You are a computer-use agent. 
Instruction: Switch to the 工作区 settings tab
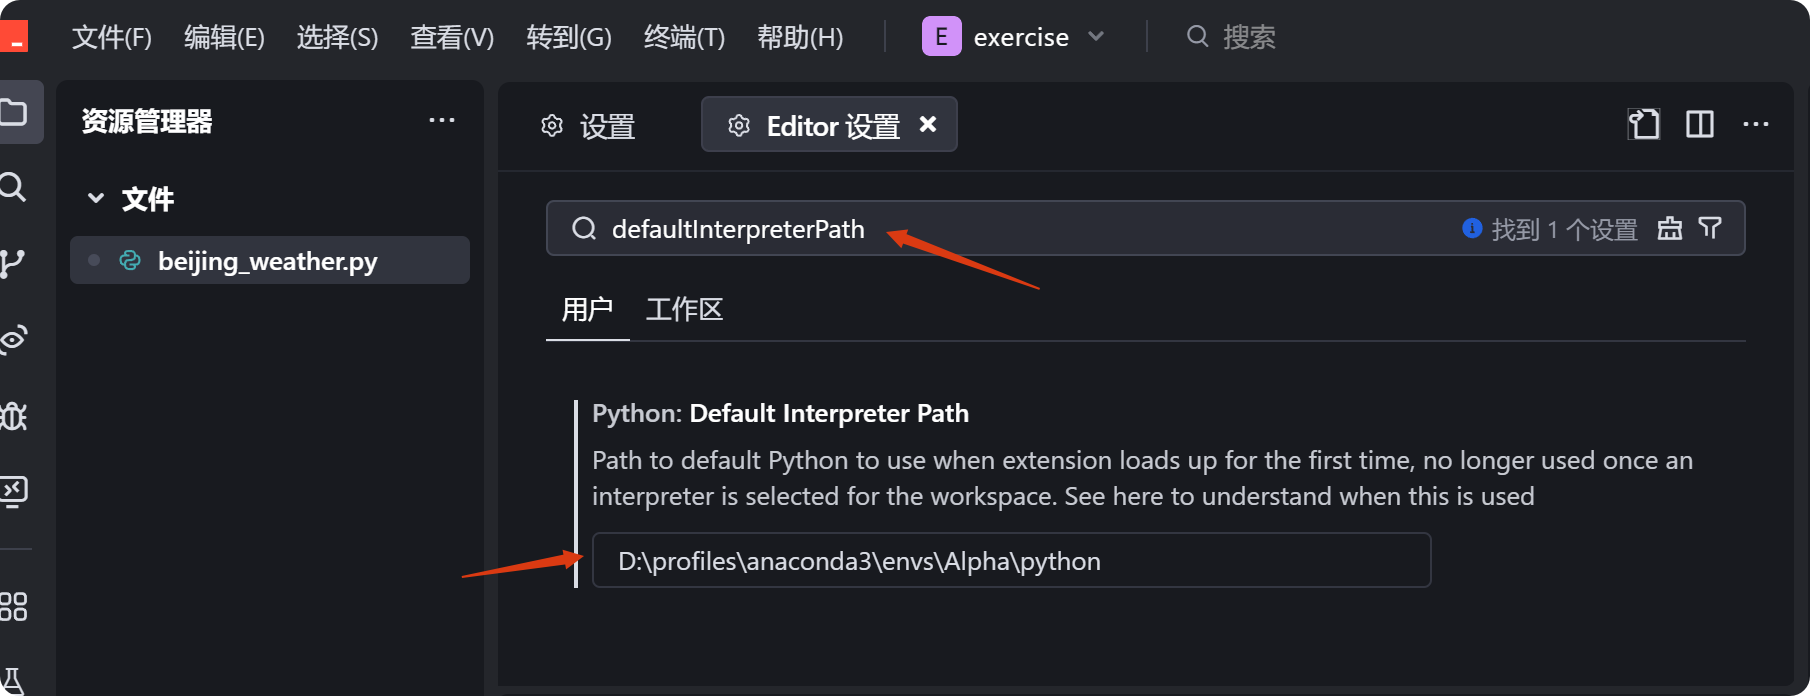684,309
